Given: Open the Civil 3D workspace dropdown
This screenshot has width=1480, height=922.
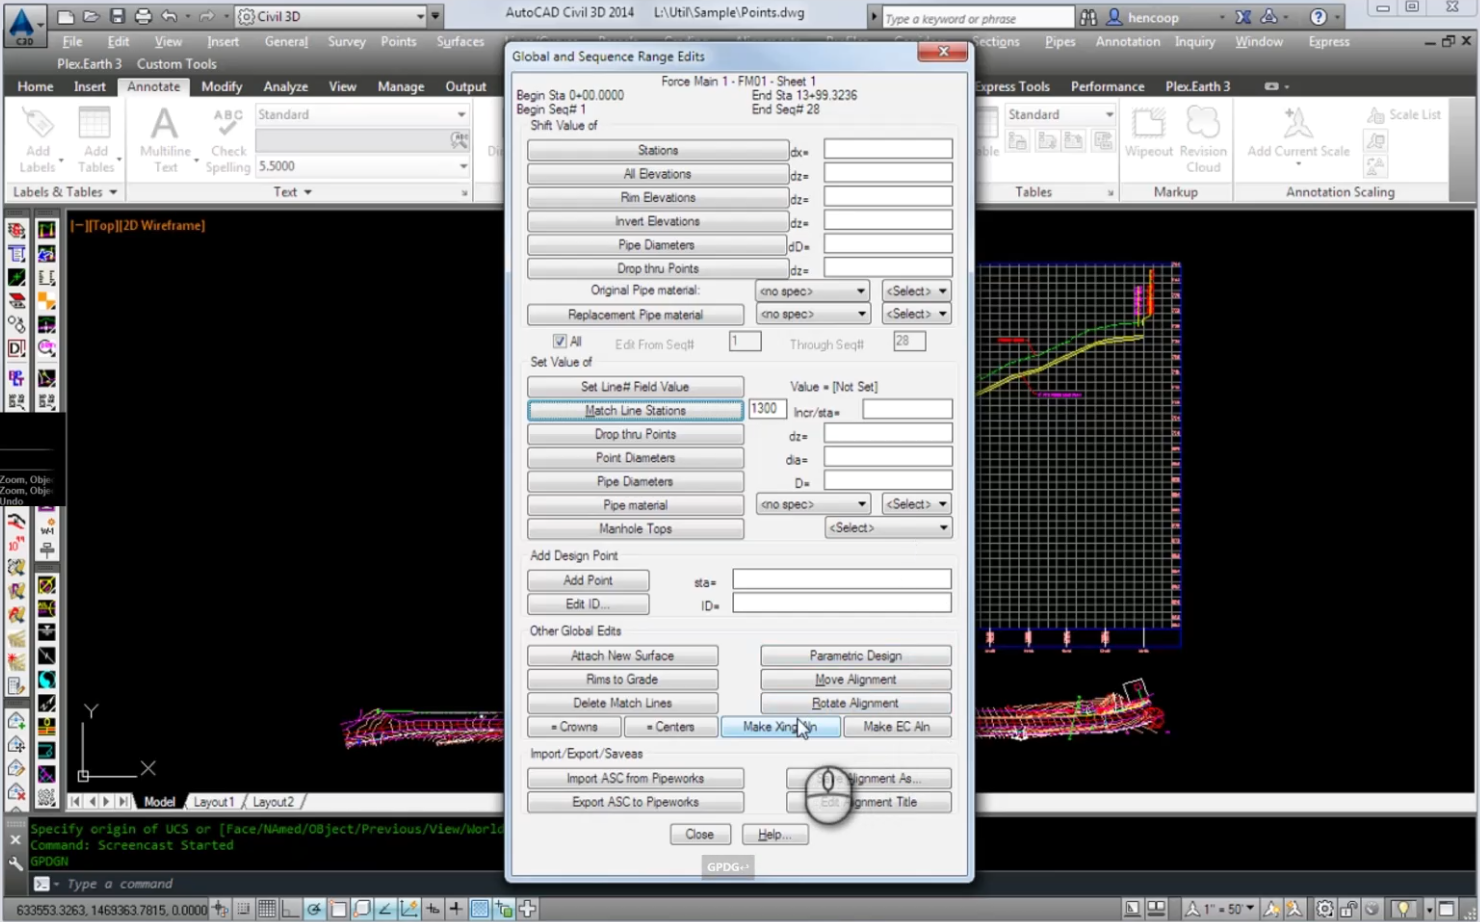Looking at the screenshot, I should point(328,16).
